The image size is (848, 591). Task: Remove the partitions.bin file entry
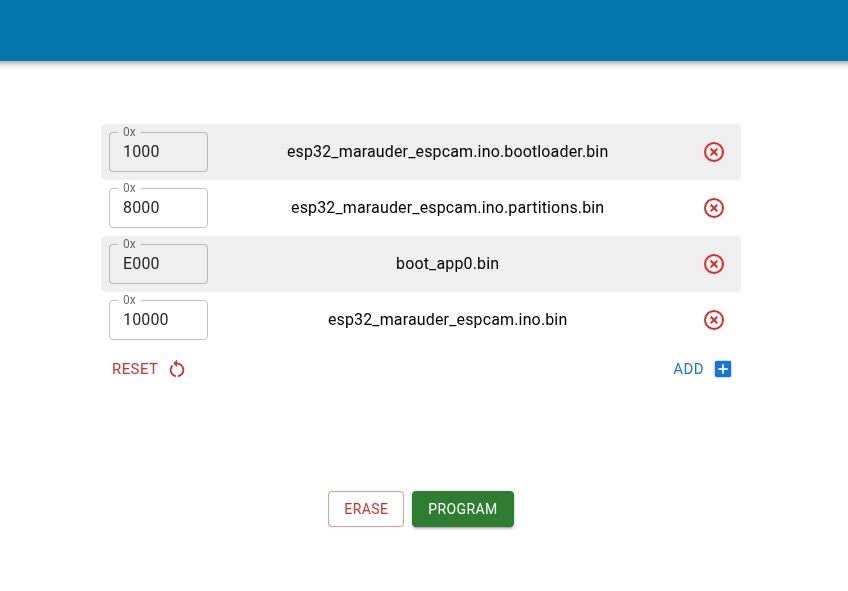[713, 208]
